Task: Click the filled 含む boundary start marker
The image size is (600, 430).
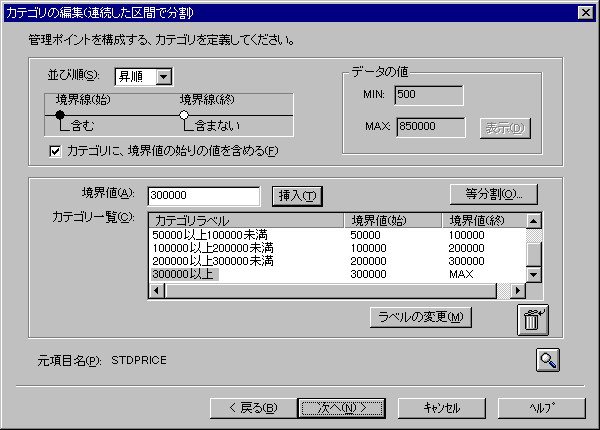Action: click(x=60, y=115)
